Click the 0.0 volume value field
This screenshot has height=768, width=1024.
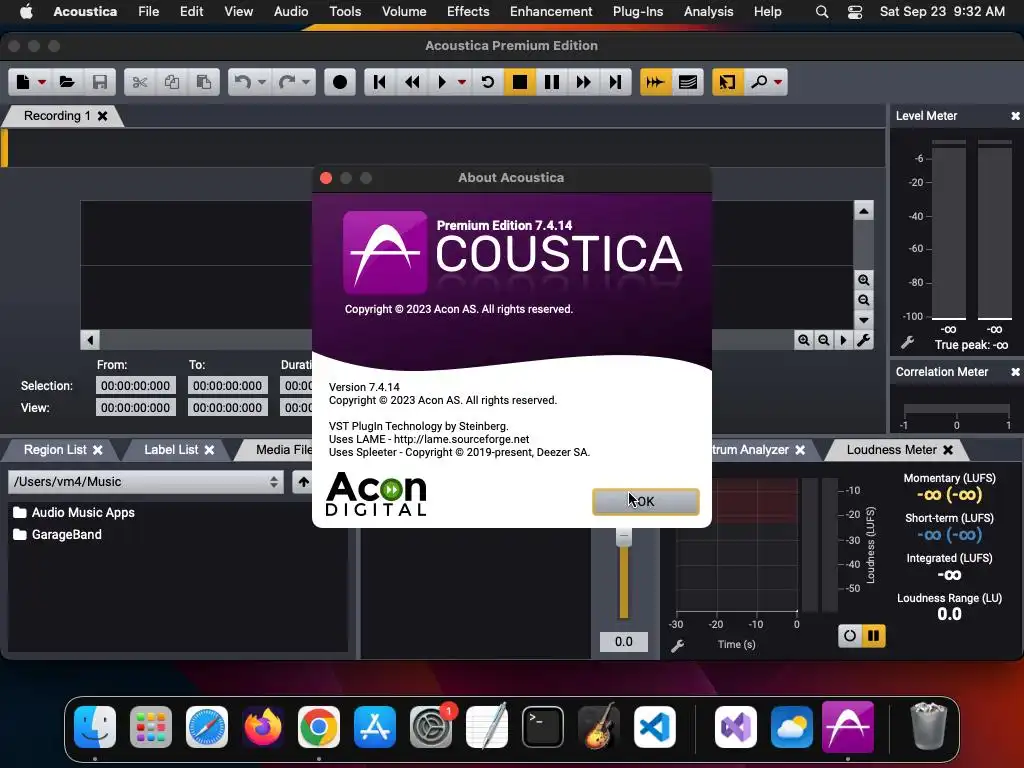coord(624,642)
